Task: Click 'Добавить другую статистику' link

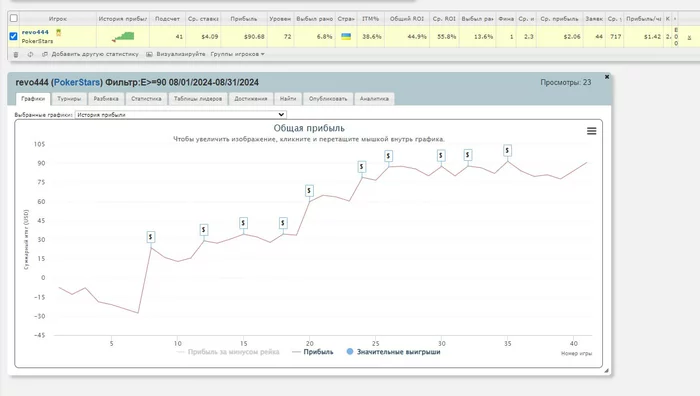Action: coord(95,54)
